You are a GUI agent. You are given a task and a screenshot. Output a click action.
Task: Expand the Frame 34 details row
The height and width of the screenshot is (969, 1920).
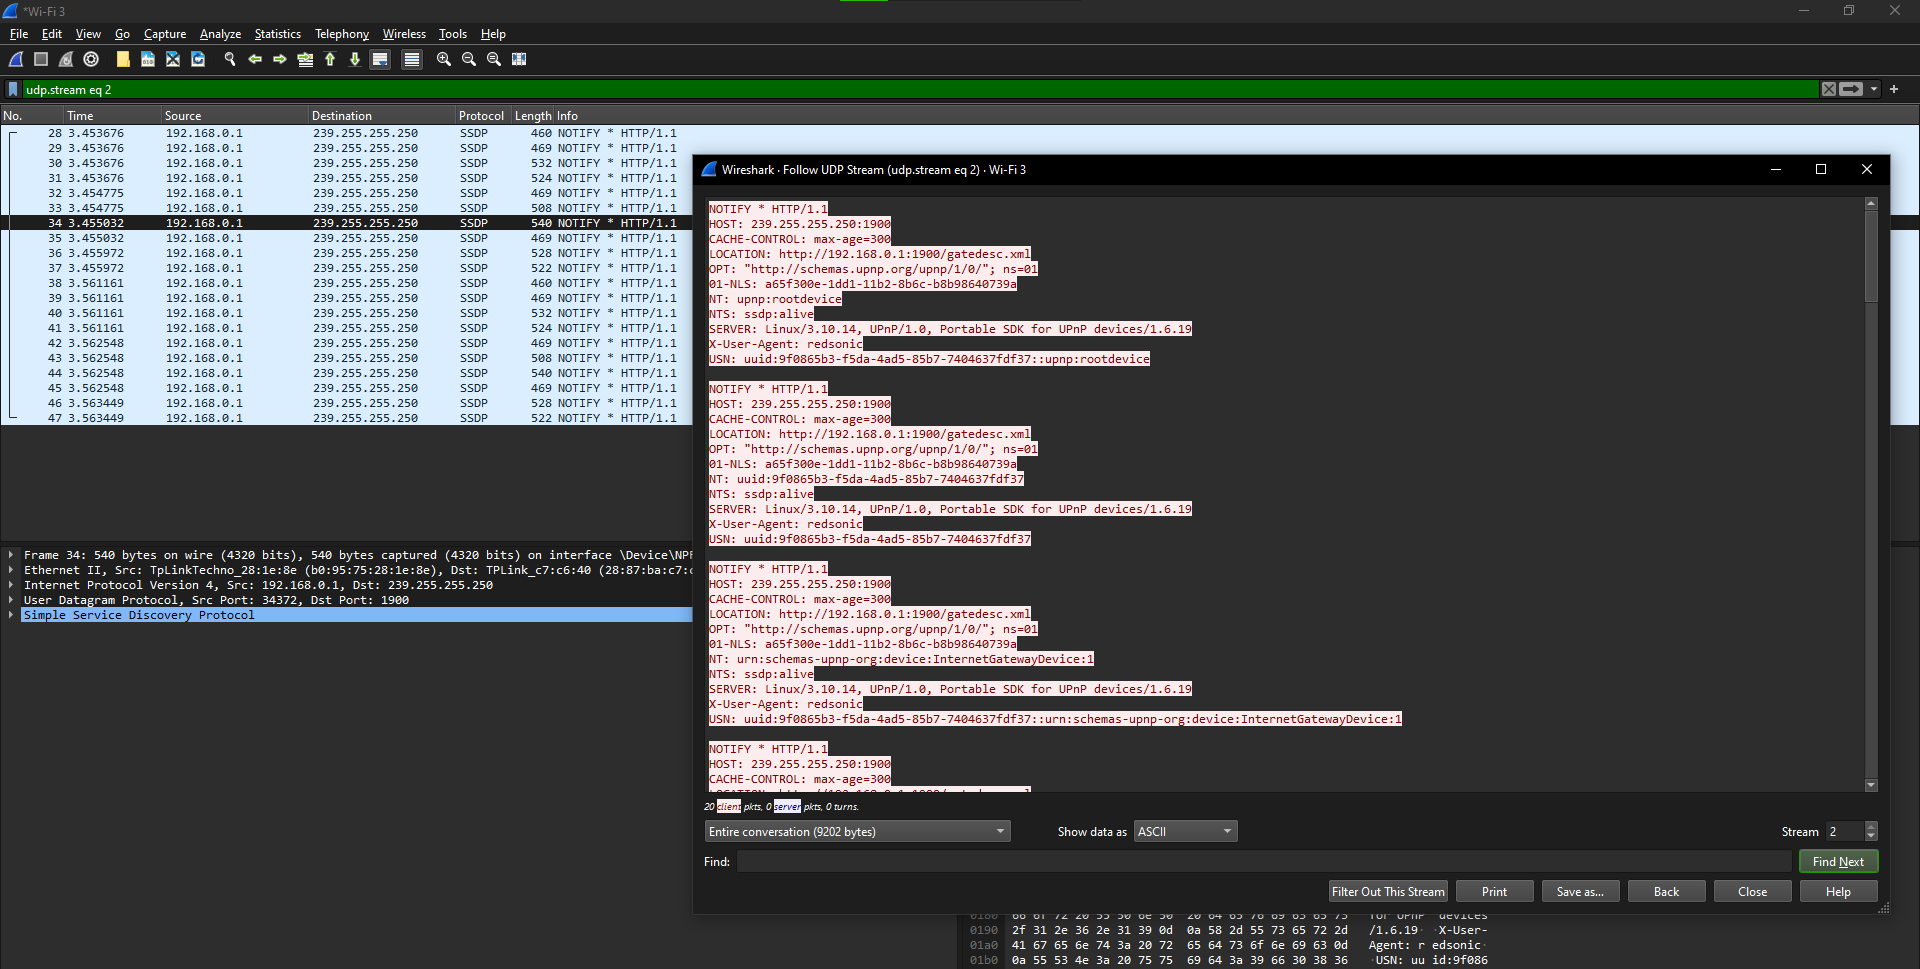tap(11, 555)
